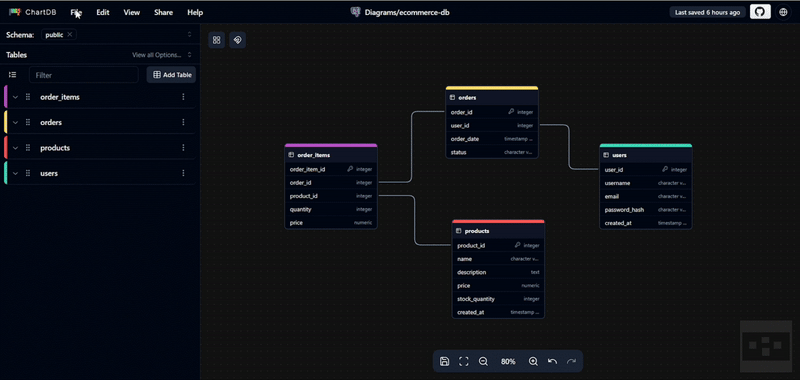Expand the orders table row
The width and height of the screenshot is (800, 380).
pos(15,122)
